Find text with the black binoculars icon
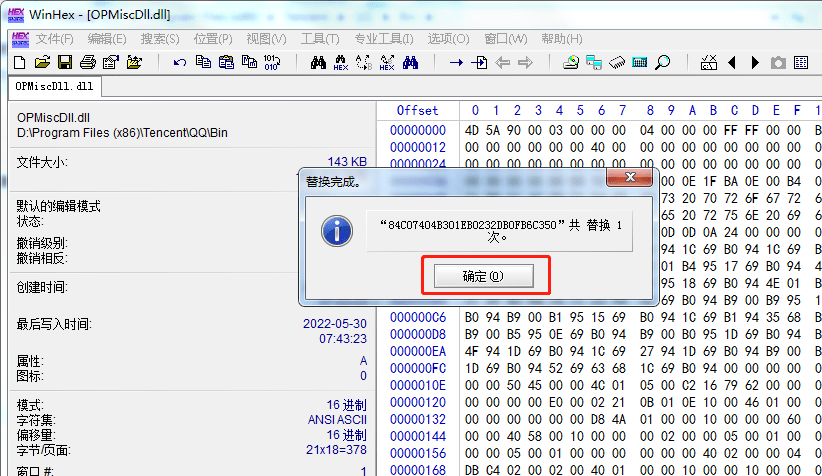The height and width of the screenshot is (476, 822). (x=318, y=62)
